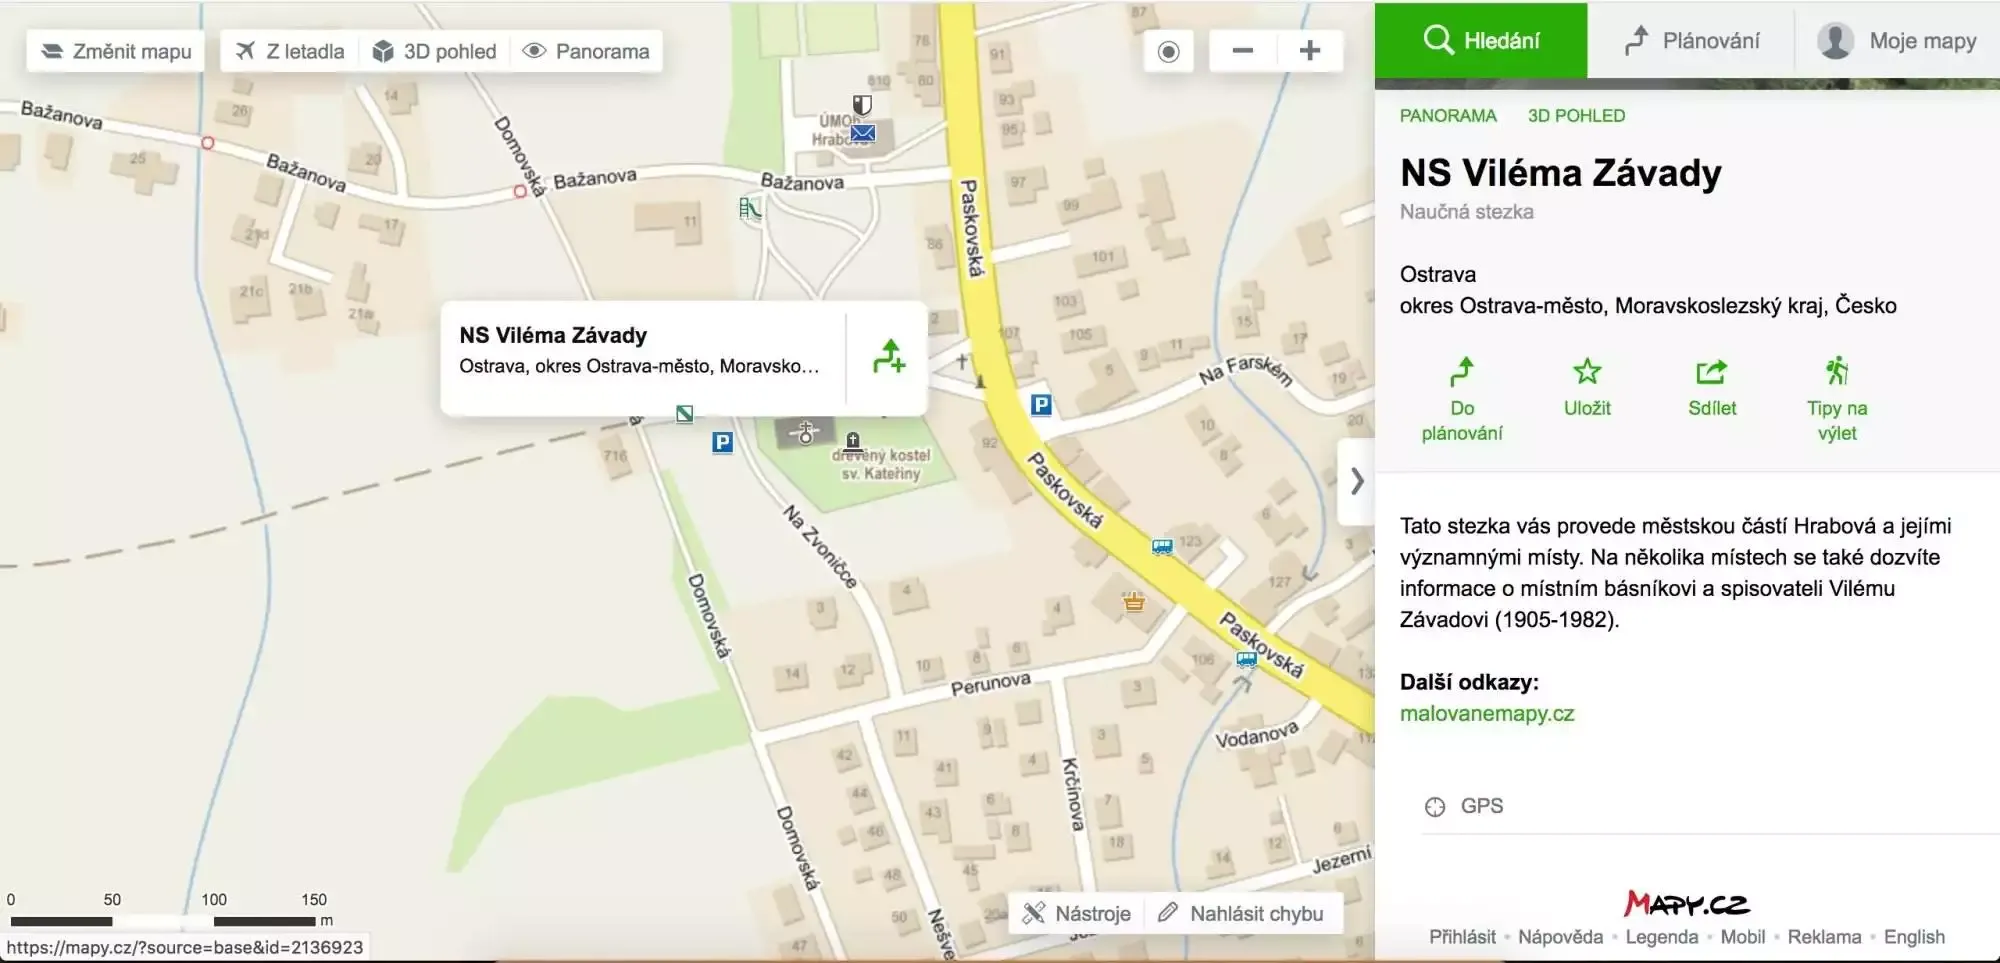
Task: Click the Sdílet share icon
Action: (x=1711, y=373)
